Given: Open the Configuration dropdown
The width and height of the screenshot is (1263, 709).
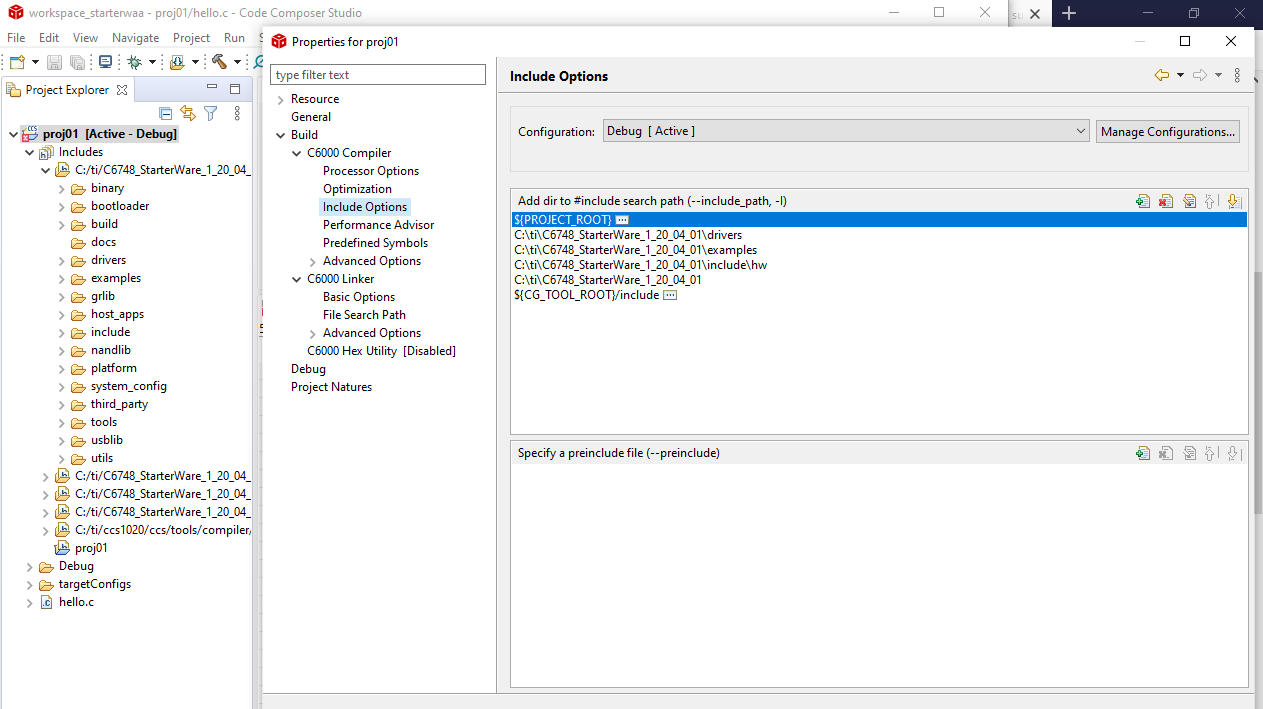Looking at the screenshot, I should point(846,131).
